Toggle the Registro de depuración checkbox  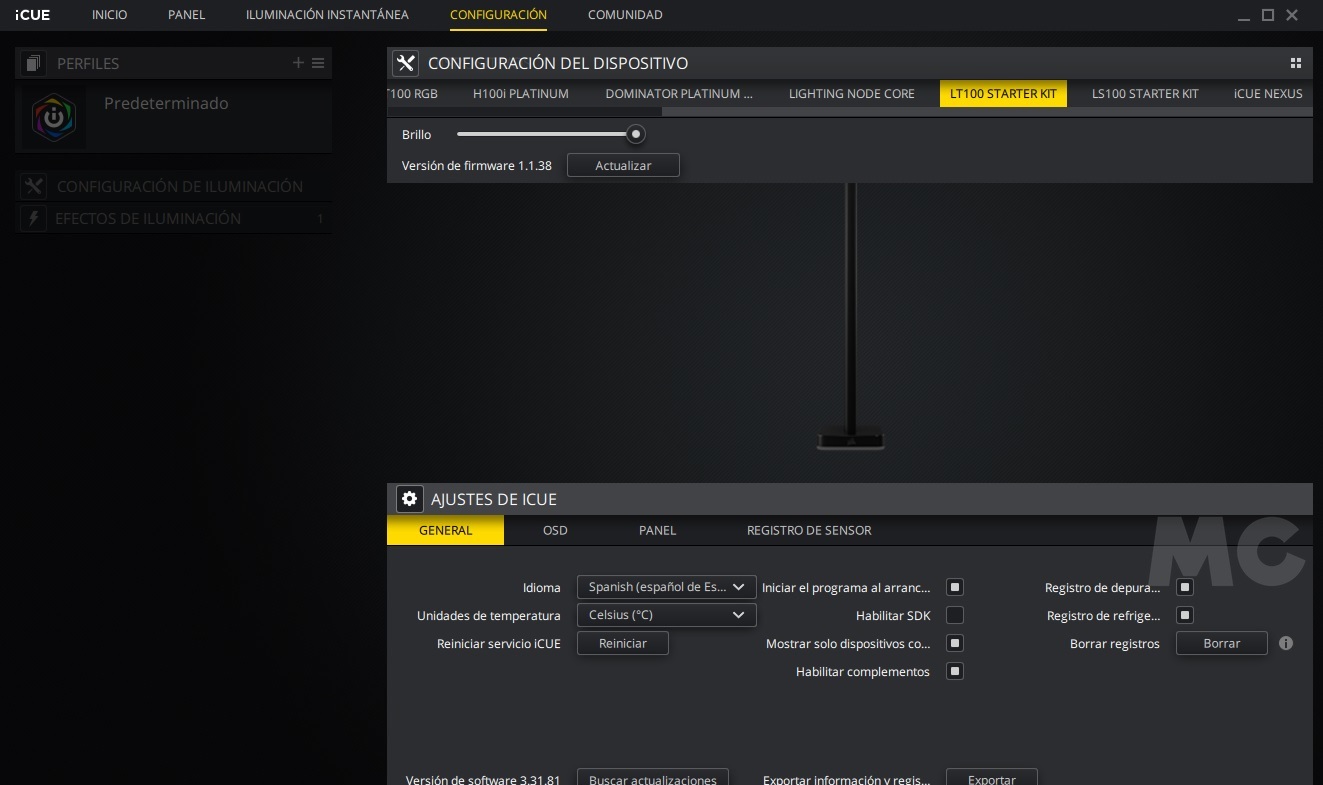click(1185, 587)
